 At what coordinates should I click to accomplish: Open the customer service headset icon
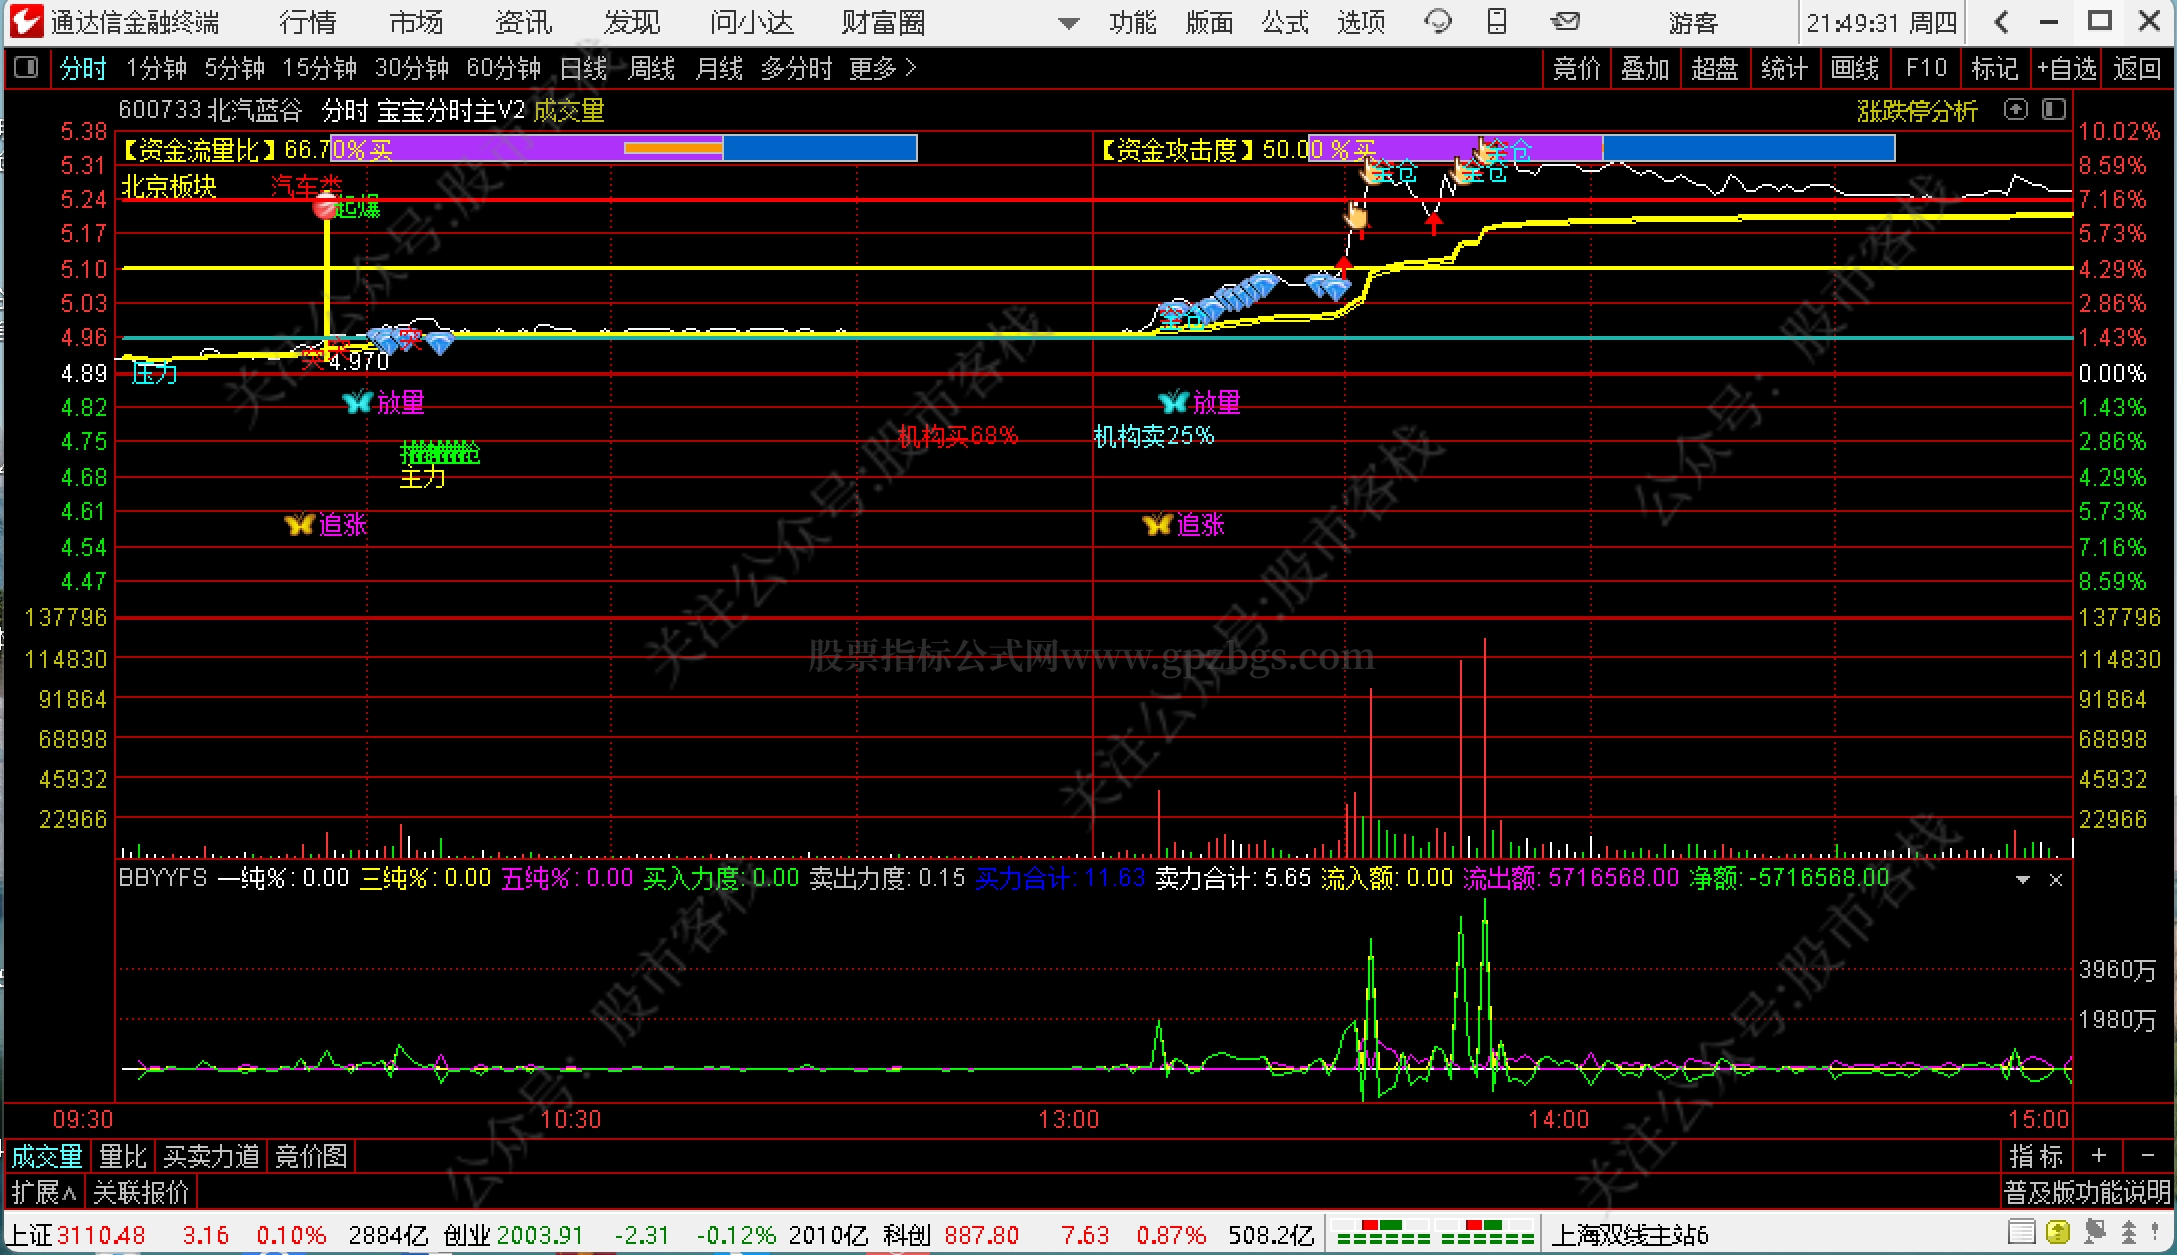(1438, 21)
